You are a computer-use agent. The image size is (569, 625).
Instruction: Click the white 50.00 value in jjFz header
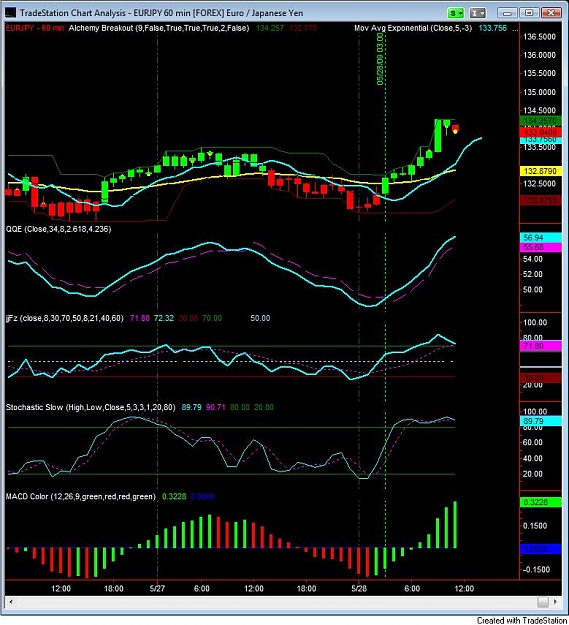coord(260,318)
